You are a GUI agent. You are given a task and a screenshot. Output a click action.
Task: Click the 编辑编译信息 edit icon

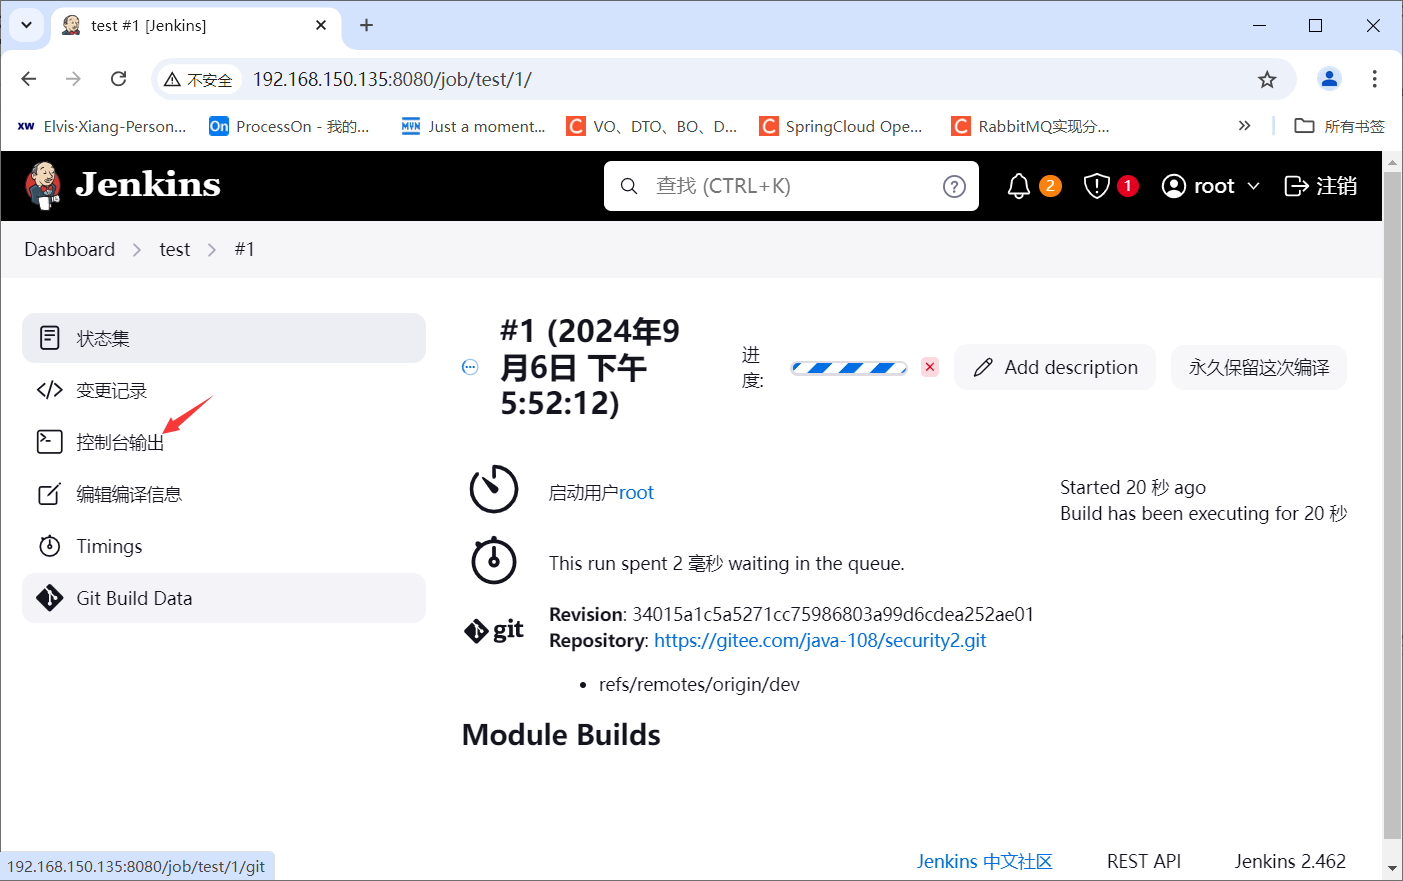click(x=50, y=494)
